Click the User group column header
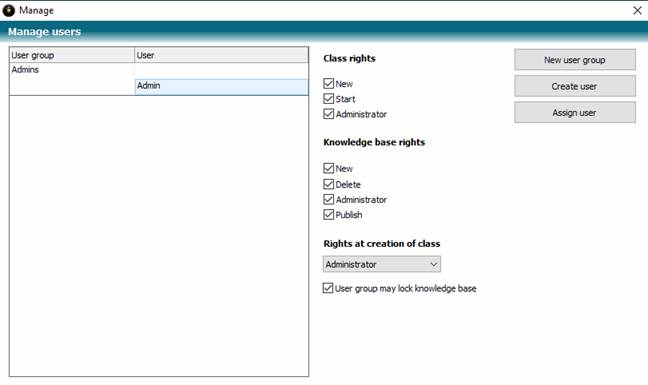 point(72,55)
